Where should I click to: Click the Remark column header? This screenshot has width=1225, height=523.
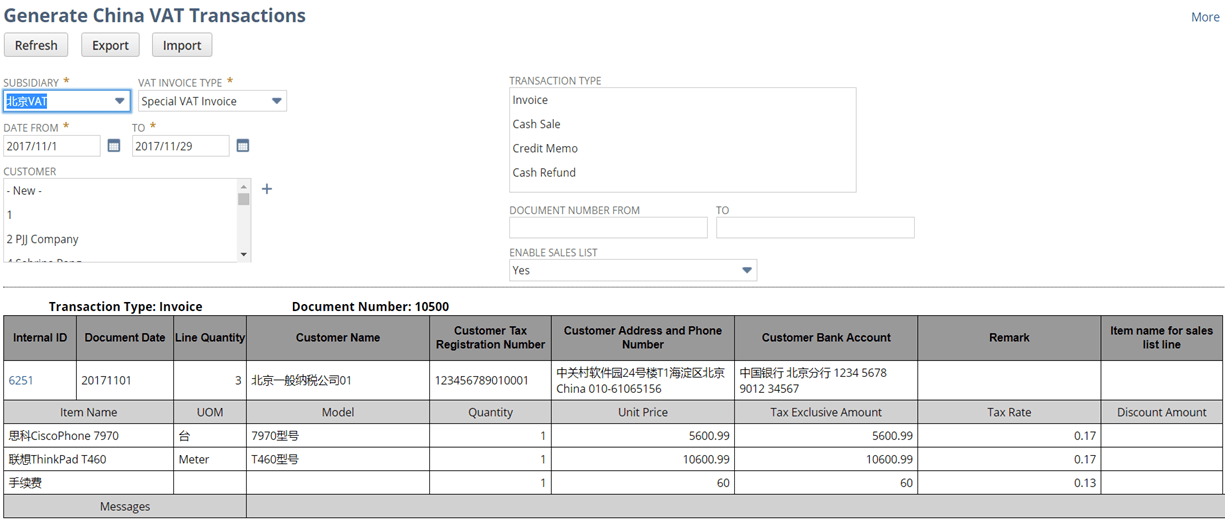1009,338
